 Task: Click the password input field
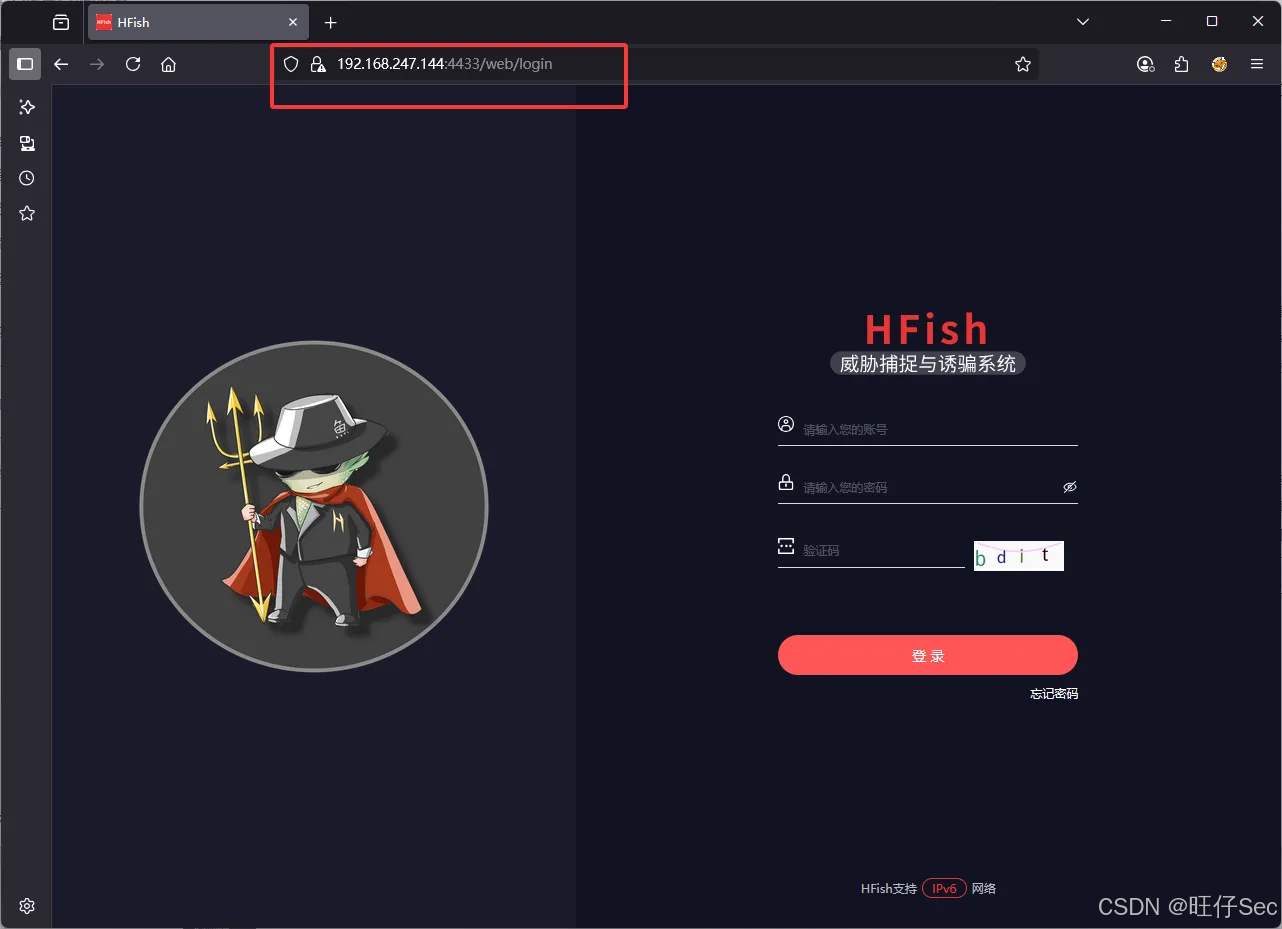coord(930,487)
